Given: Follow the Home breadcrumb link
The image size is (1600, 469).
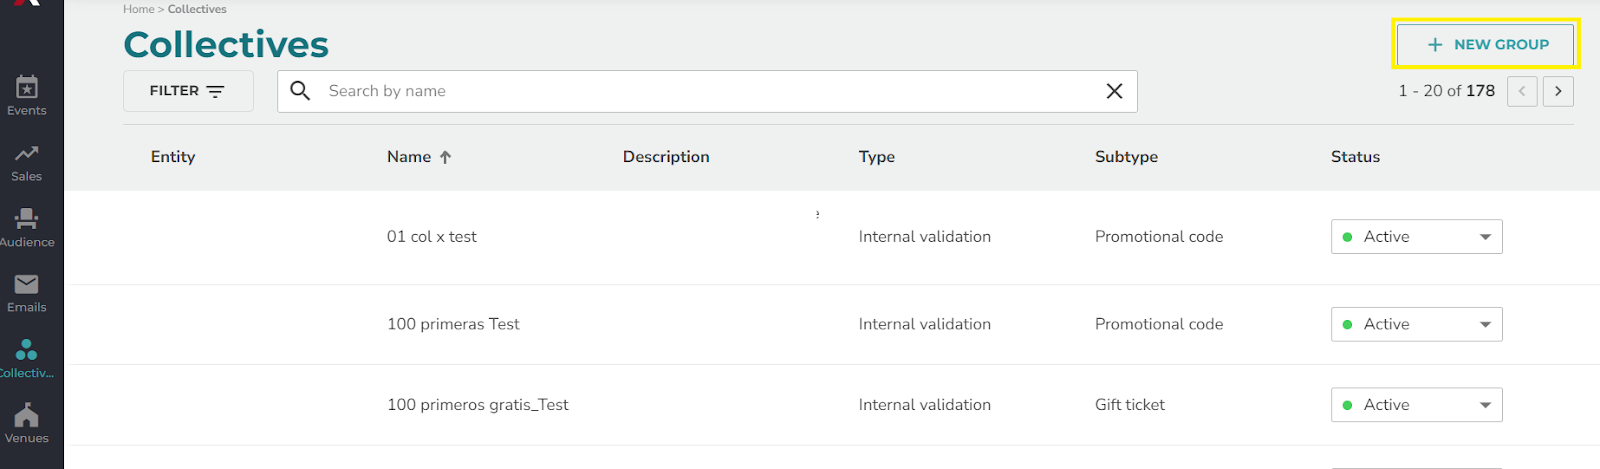Looking at the screenshot, I should point(138,9).
